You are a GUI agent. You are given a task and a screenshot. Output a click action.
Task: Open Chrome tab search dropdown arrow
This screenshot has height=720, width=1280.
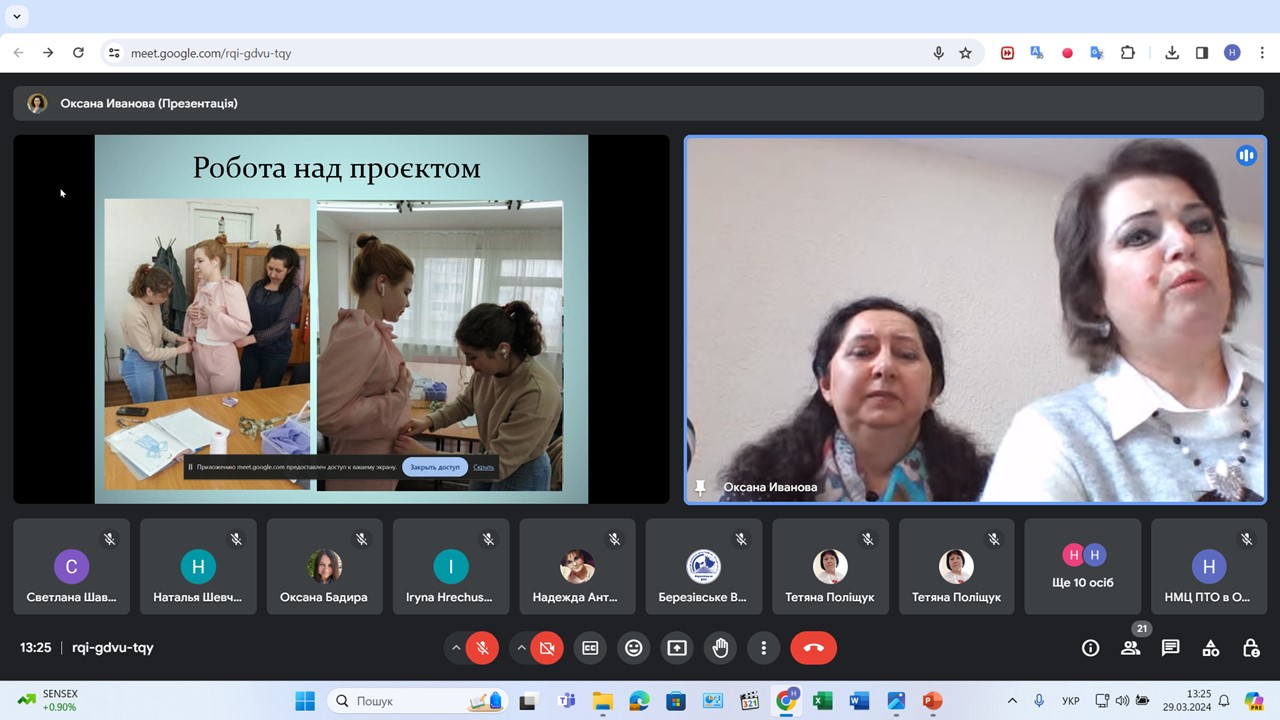tap(16, 16)
